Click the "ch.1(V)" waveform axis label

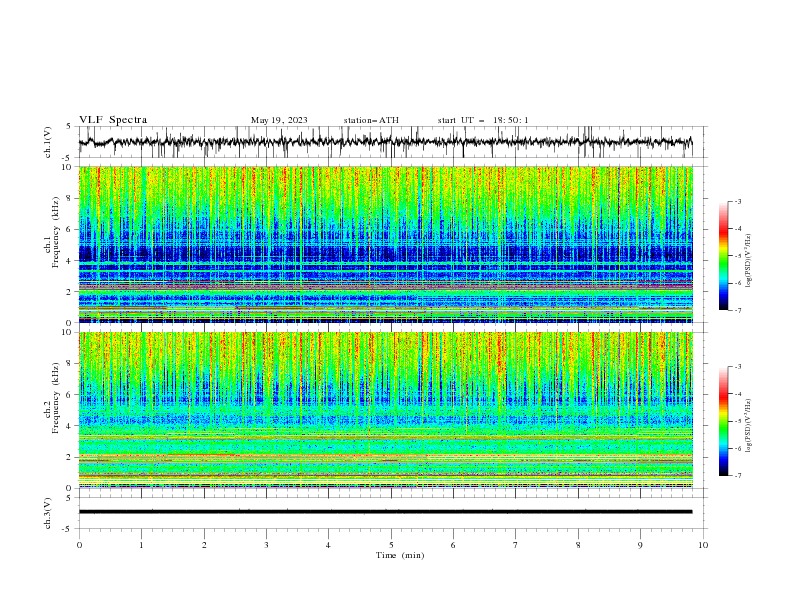pos(48,142)
